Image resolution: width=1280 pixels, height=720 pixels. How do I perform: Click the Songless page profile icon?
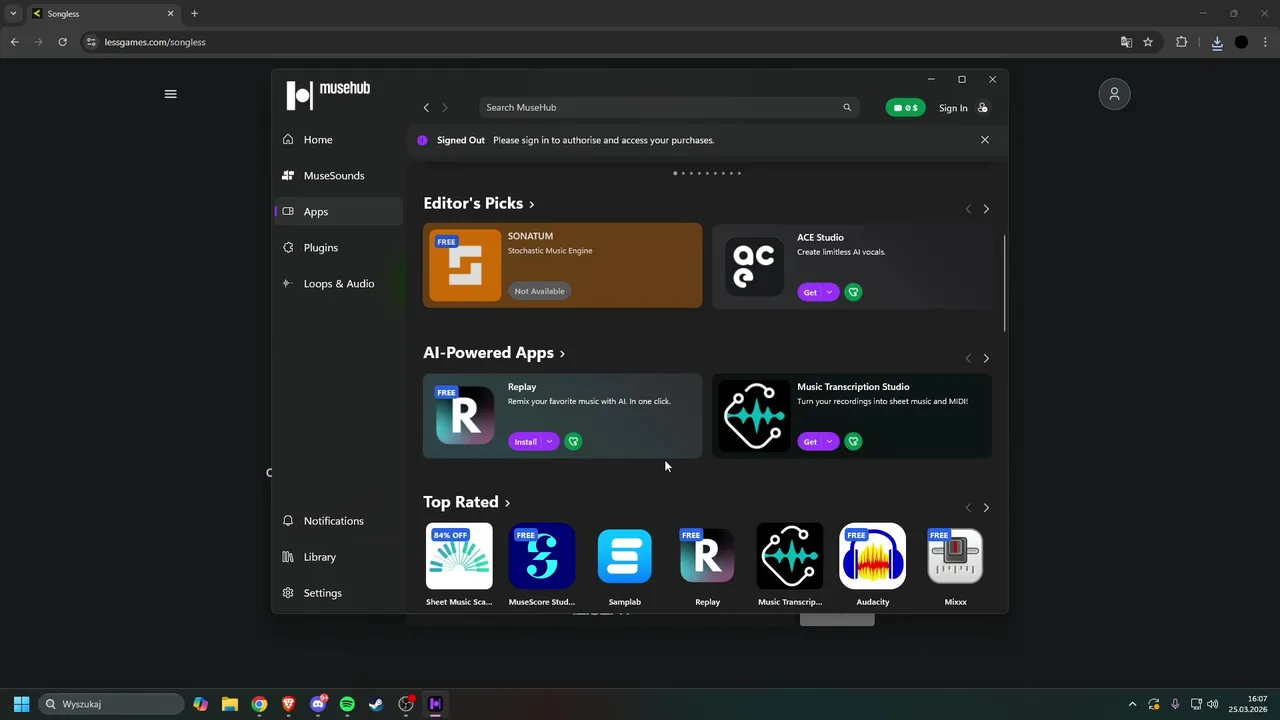(1114, 94)
